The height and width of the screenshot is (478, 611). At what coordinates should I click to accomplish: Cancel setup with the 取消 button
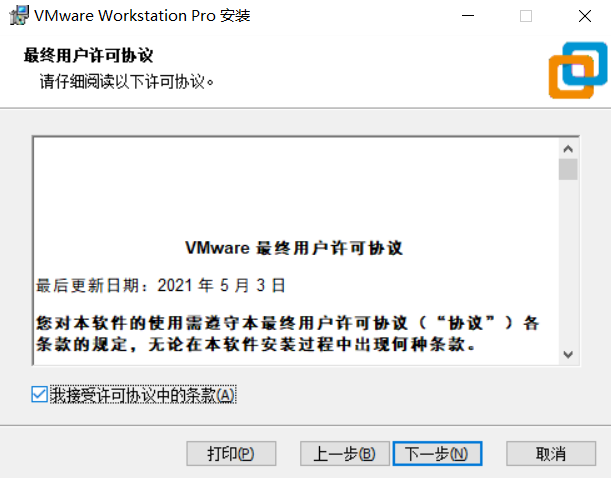[551, 453]
